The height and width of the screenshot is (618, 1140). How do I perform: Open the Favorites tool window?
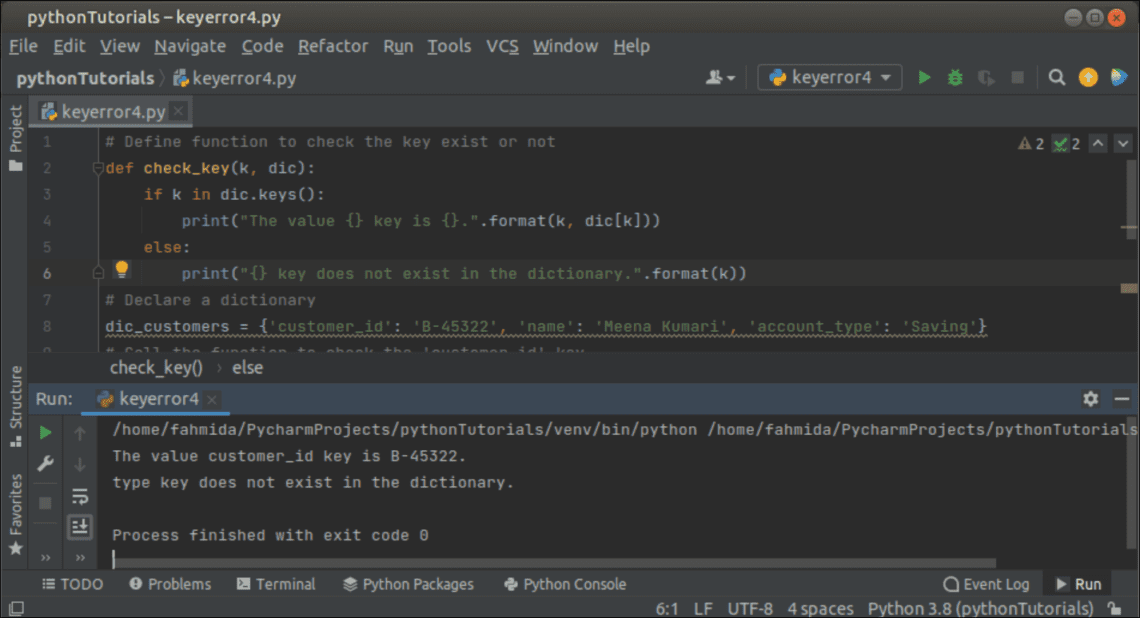pyautogui.click(x=15, y=513)
